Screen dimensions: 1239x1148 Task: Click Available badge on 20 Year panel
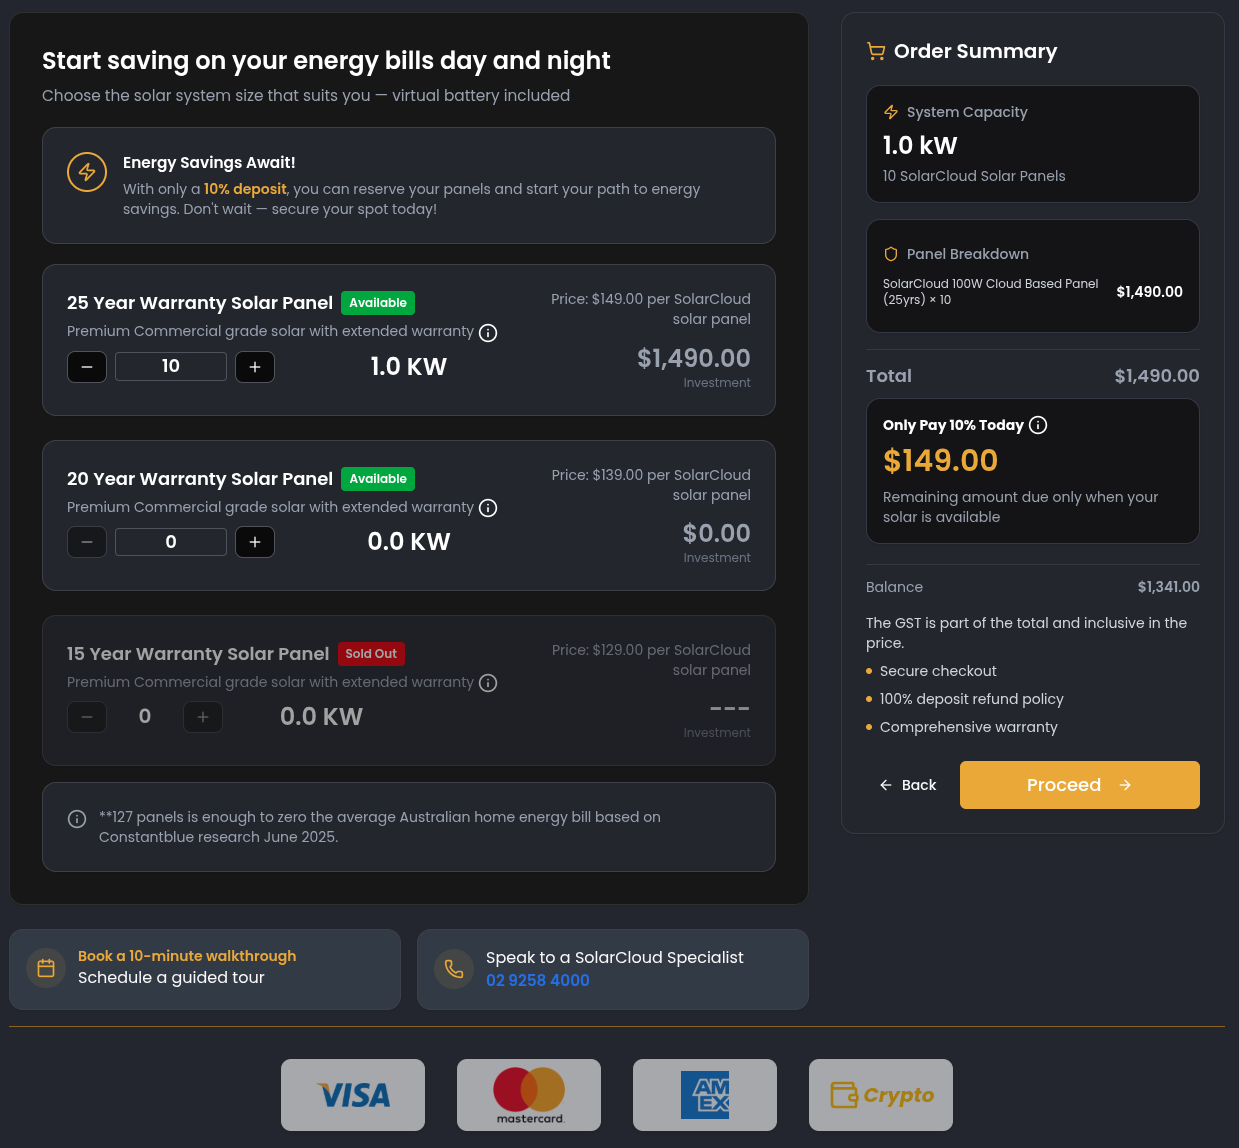coord(378,479)
